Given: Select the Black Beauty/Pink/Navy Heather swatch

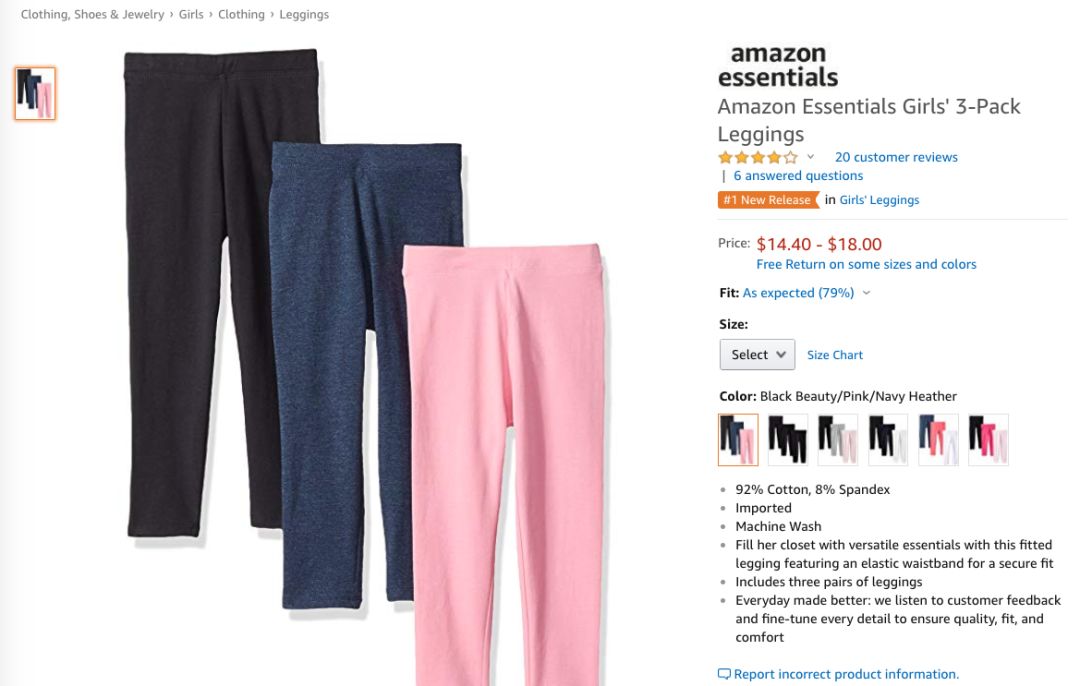Looking at the screenshot, I should pos(738,440).
